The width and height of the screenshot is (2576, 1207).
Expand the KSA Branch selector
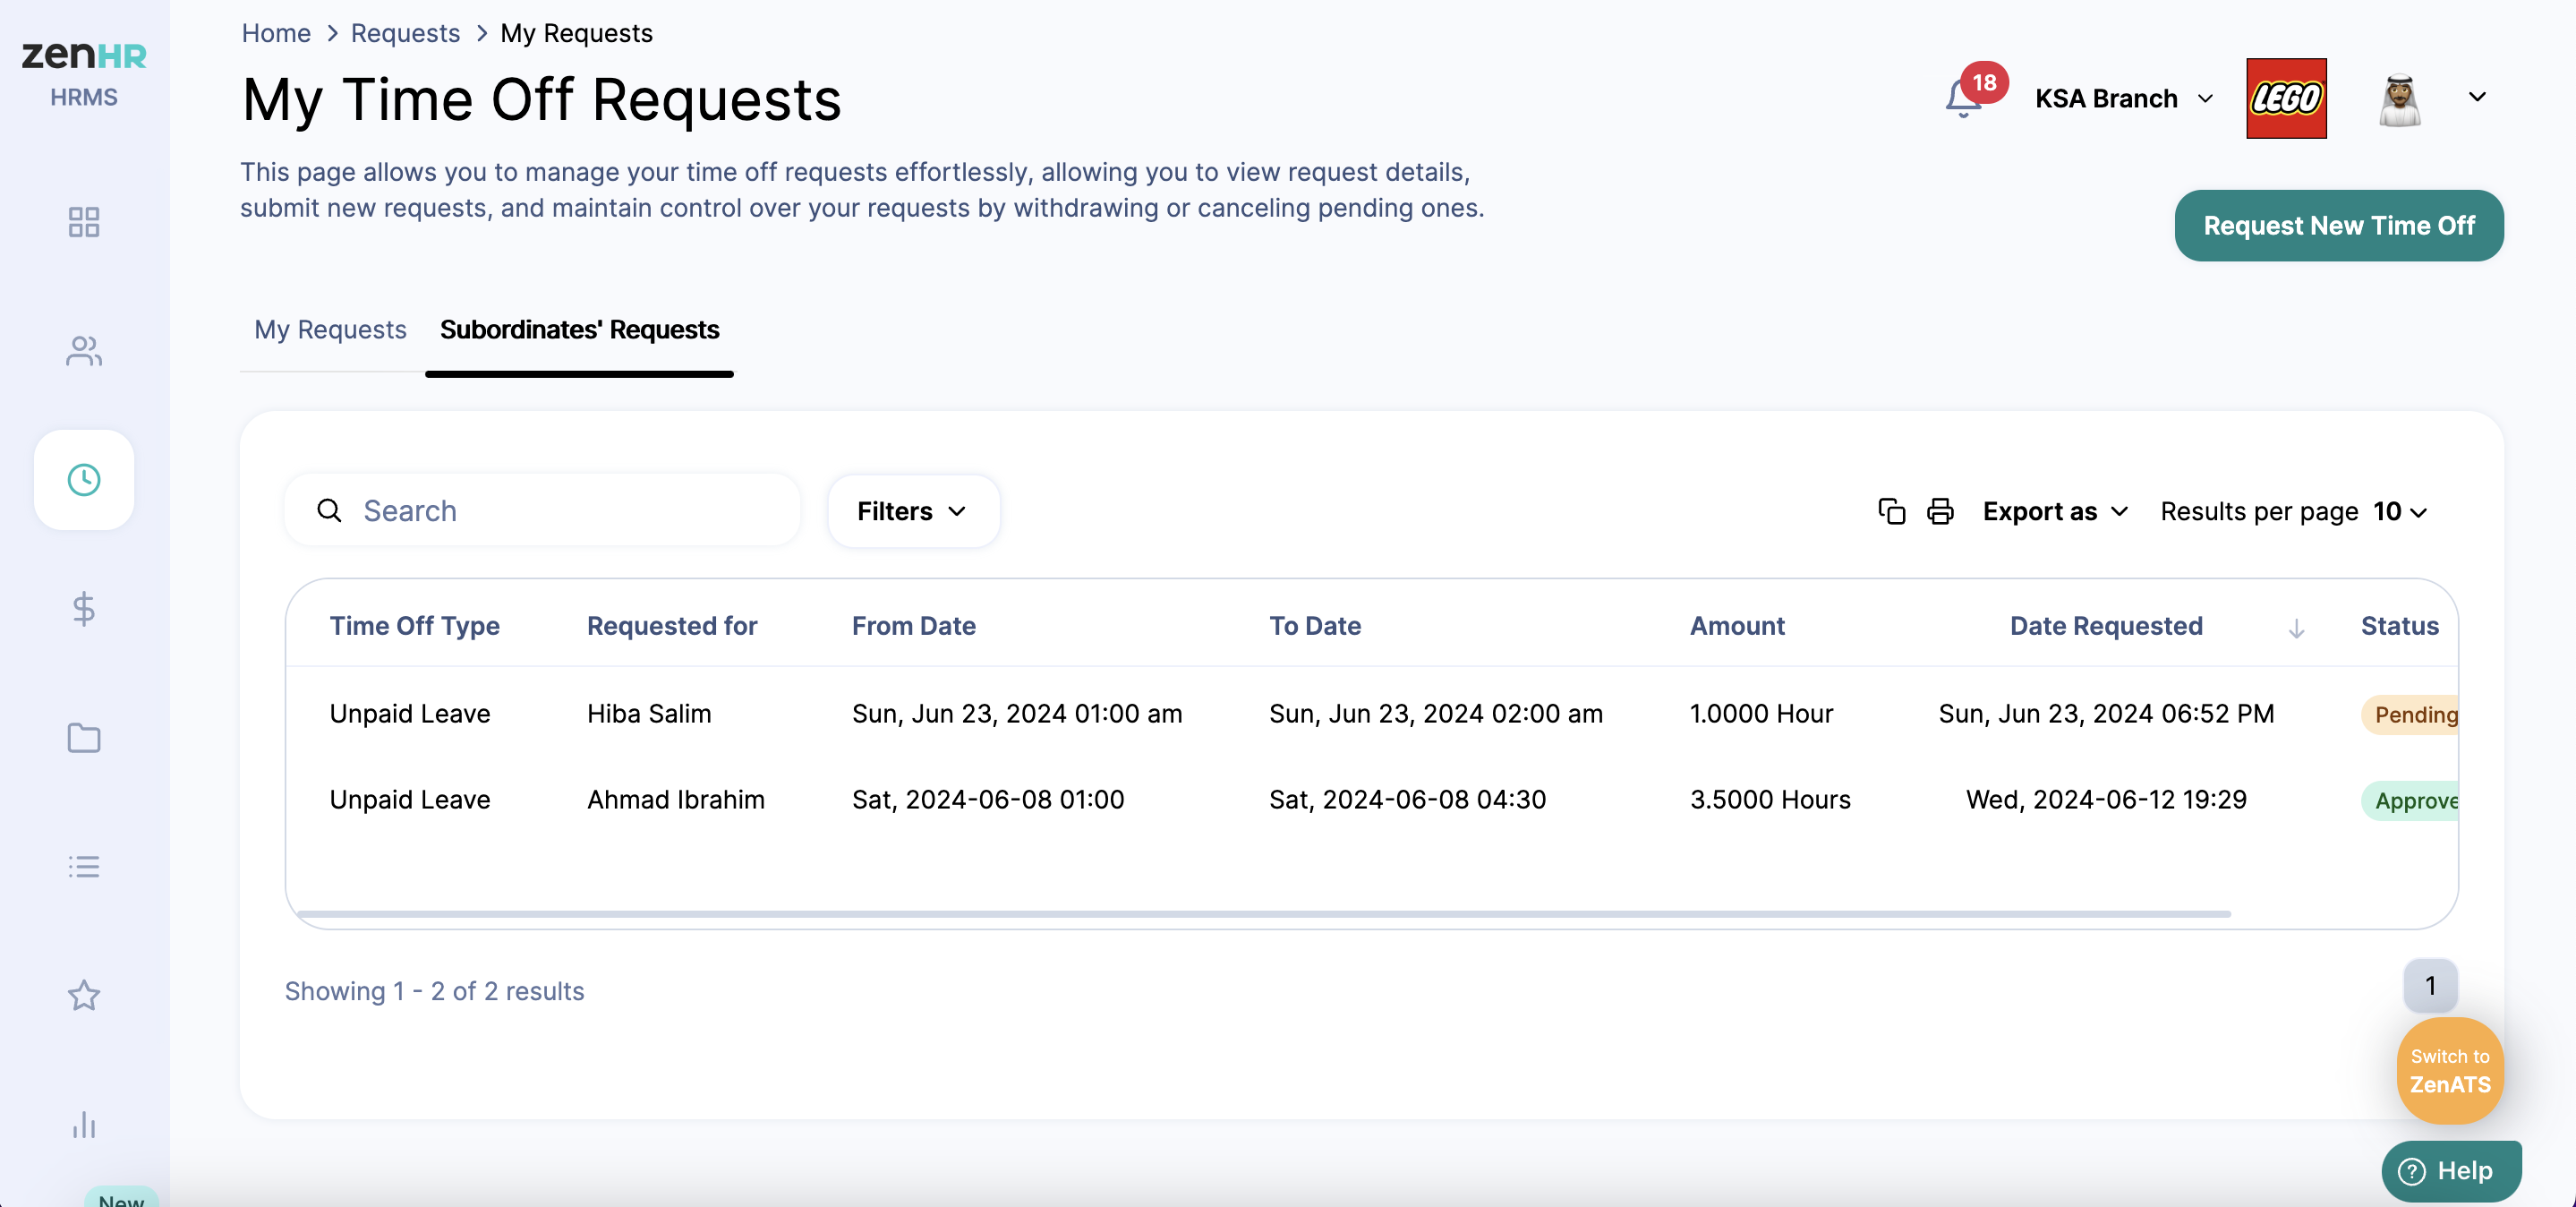pos(2123,98)
